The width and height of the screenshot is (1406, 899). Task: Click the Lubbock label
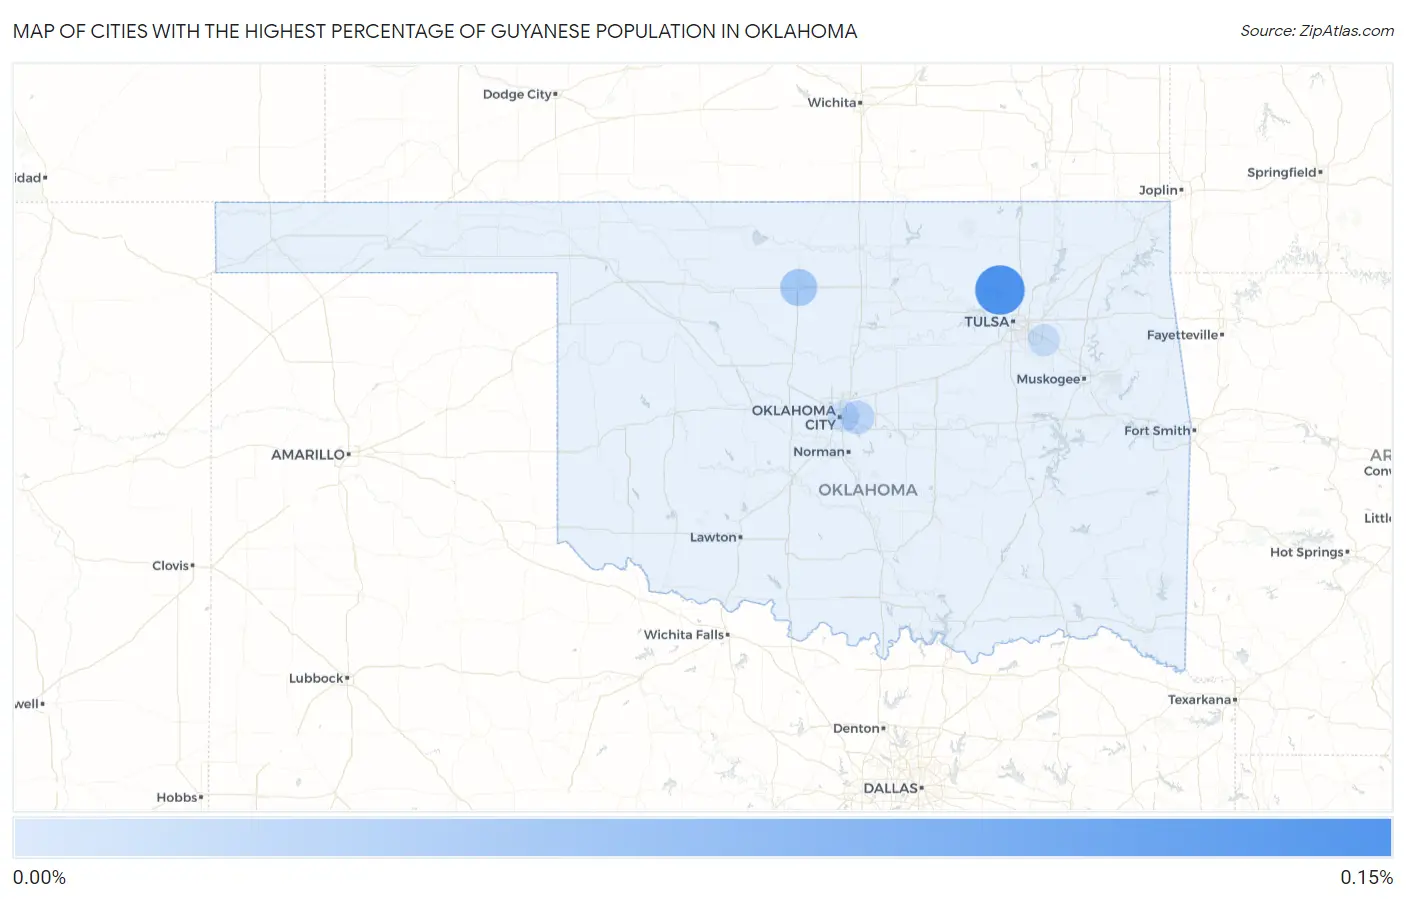coord(316,678)
